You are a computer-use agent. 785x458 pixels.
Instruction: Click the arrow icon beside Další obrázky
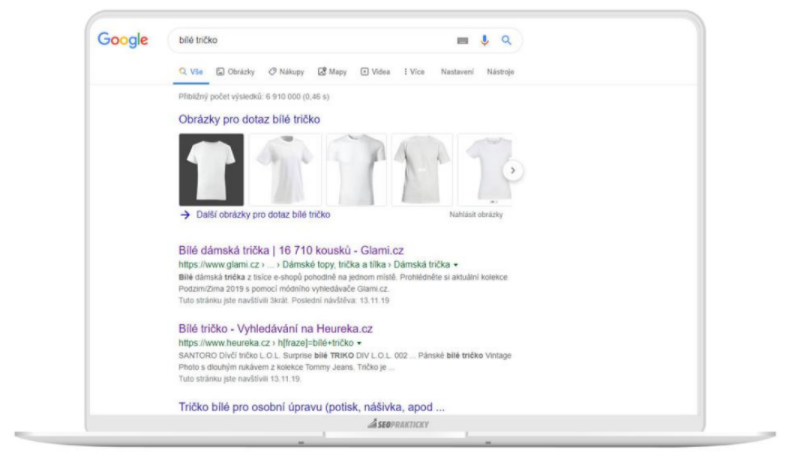point(185,215)
